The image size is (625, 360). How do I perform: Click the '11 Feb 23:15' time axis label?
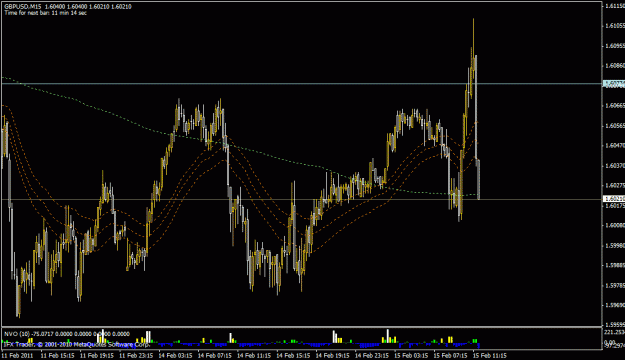[x=136, y=355]
